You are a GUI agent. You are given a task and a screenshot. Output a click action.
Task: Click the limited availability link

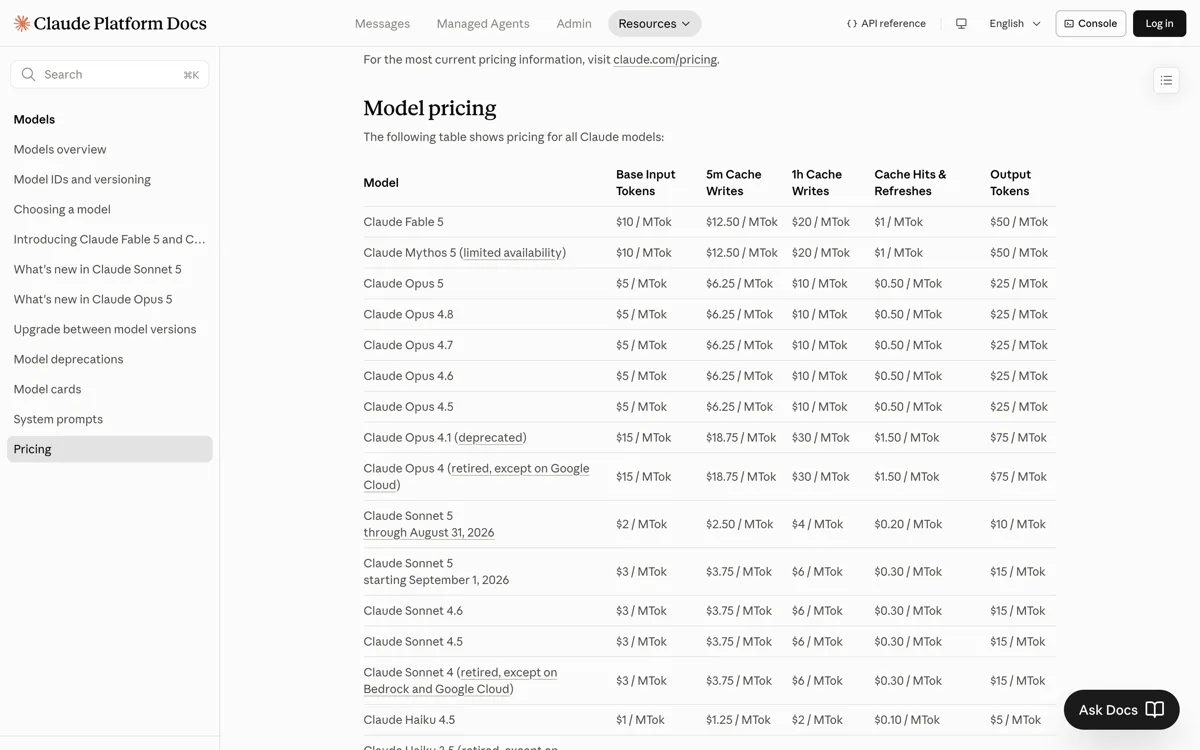point(512,252)
